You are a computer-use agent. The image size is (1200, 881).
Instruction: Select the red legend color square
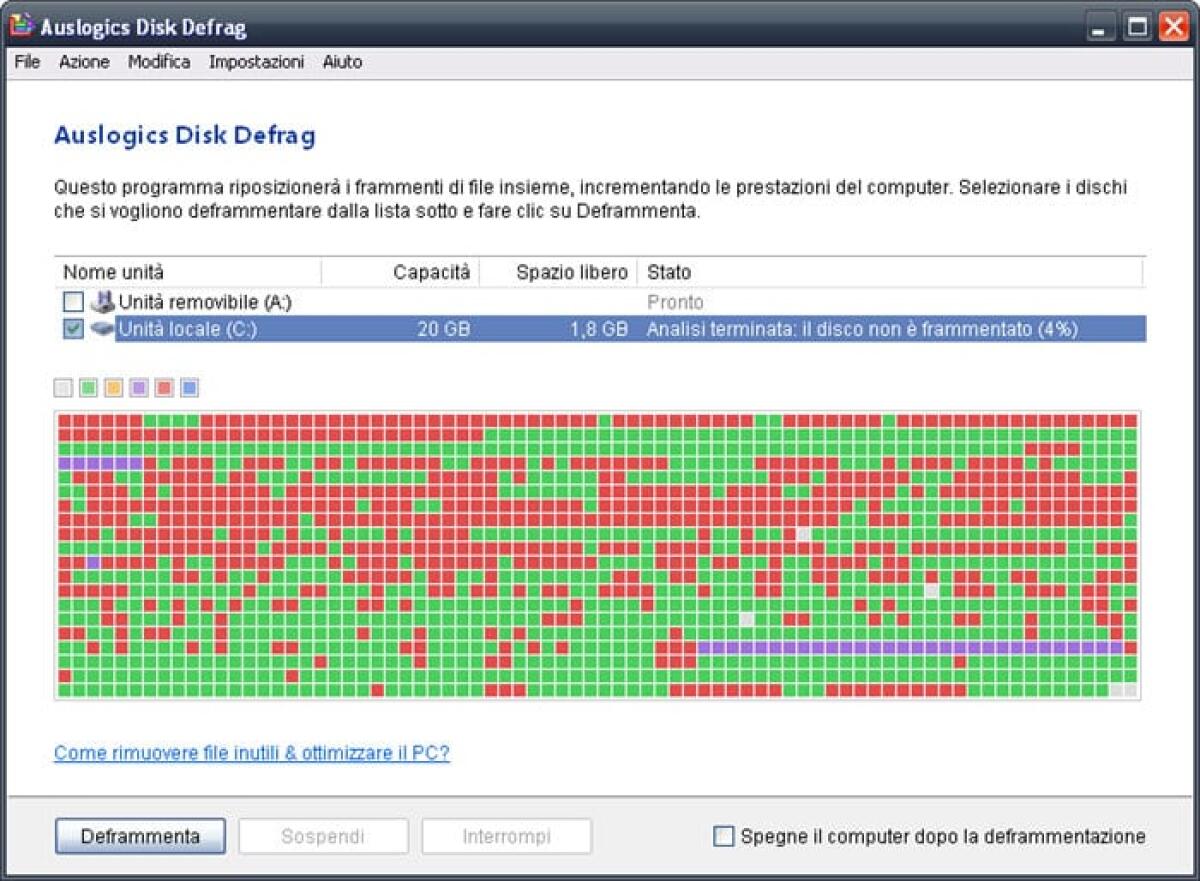pos(163,388)
